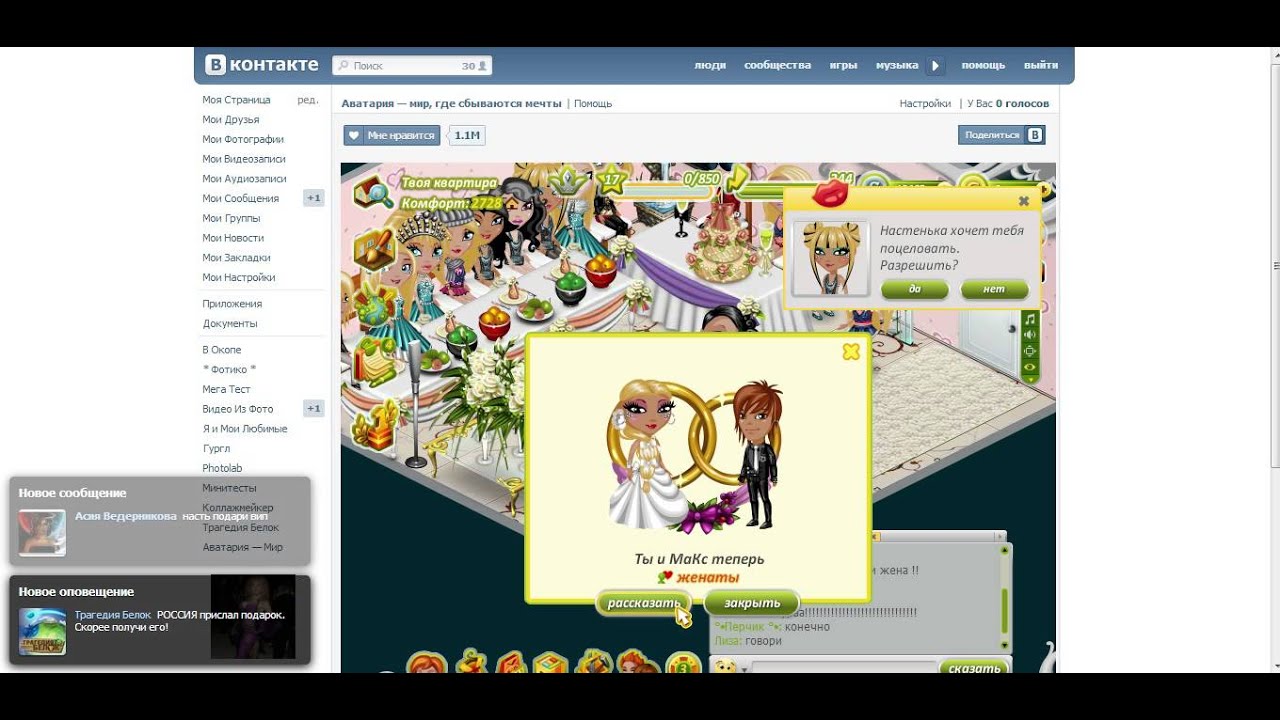Click the Перчик chat message line
1280x720 pixels.
(x=772, y=627)
